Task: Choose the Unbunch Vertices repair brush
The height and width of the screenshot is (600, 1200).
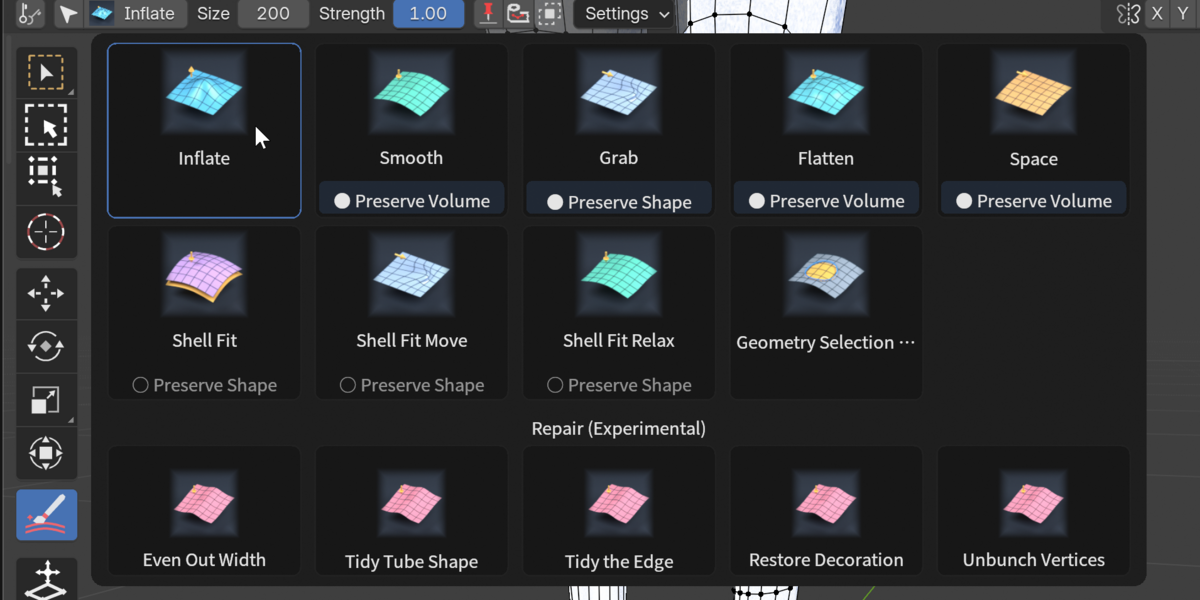Action: [x=1033, y=511]
